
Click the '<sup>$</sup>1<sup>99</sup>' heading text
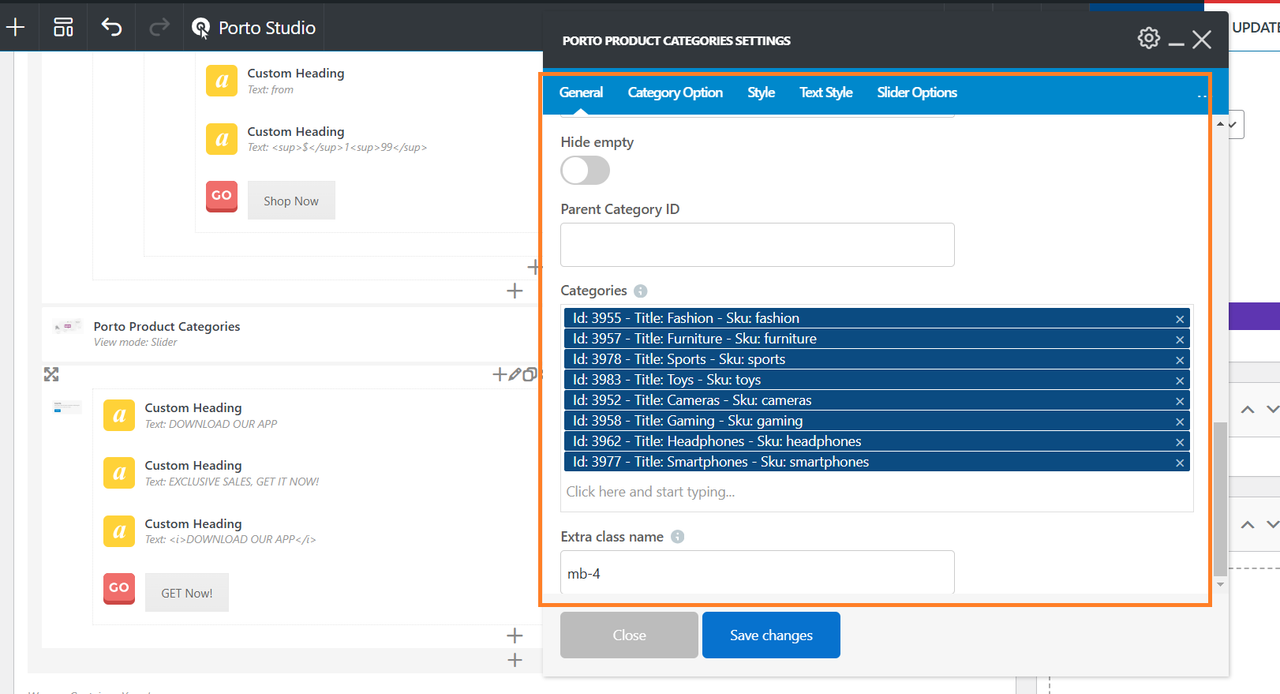[337, 148]
